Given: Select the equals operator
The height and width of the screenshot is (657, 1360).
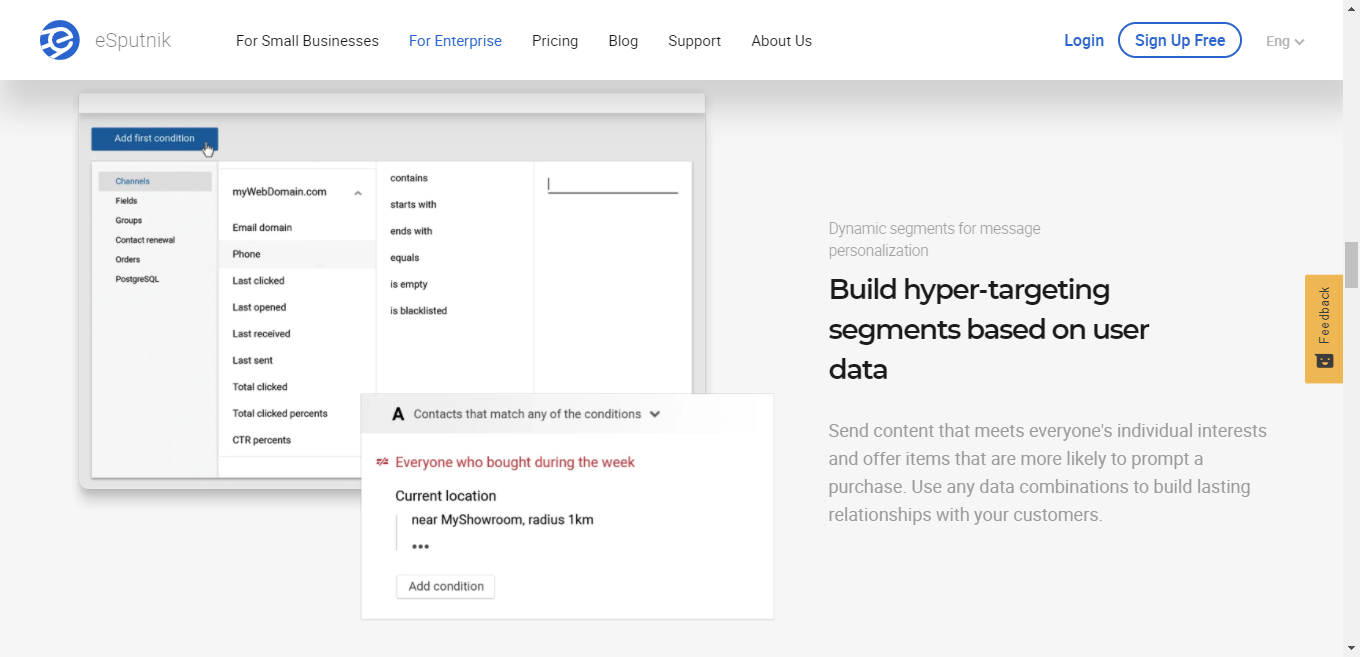Looking at the screenshot, I should tap(405, 258).
